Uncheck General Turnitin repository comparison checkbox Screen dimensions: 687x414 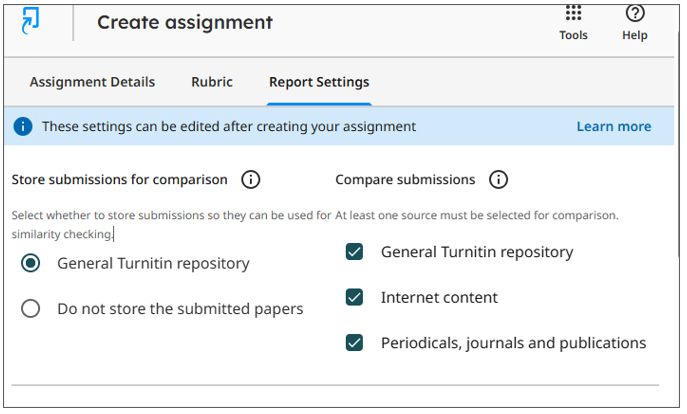coord(354,252)
